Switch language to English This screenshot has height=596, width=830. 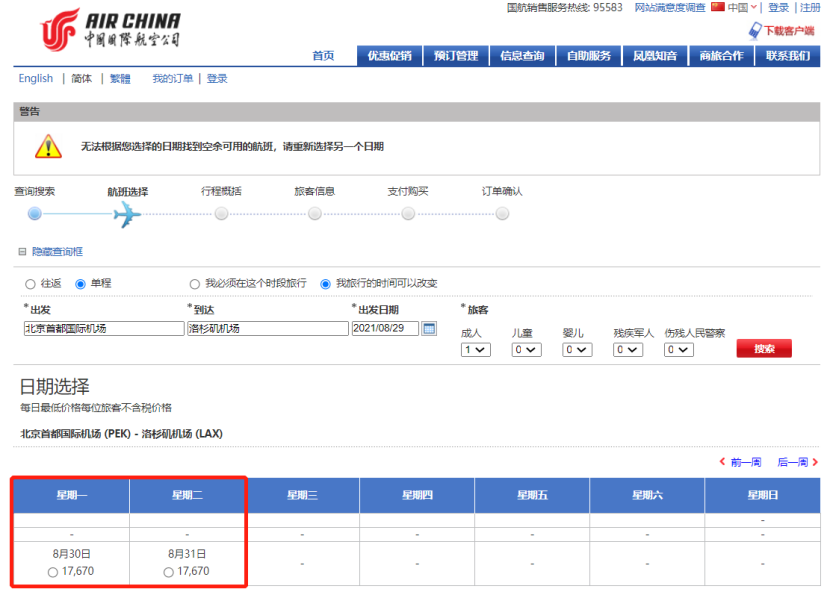[x=36, y=79]
